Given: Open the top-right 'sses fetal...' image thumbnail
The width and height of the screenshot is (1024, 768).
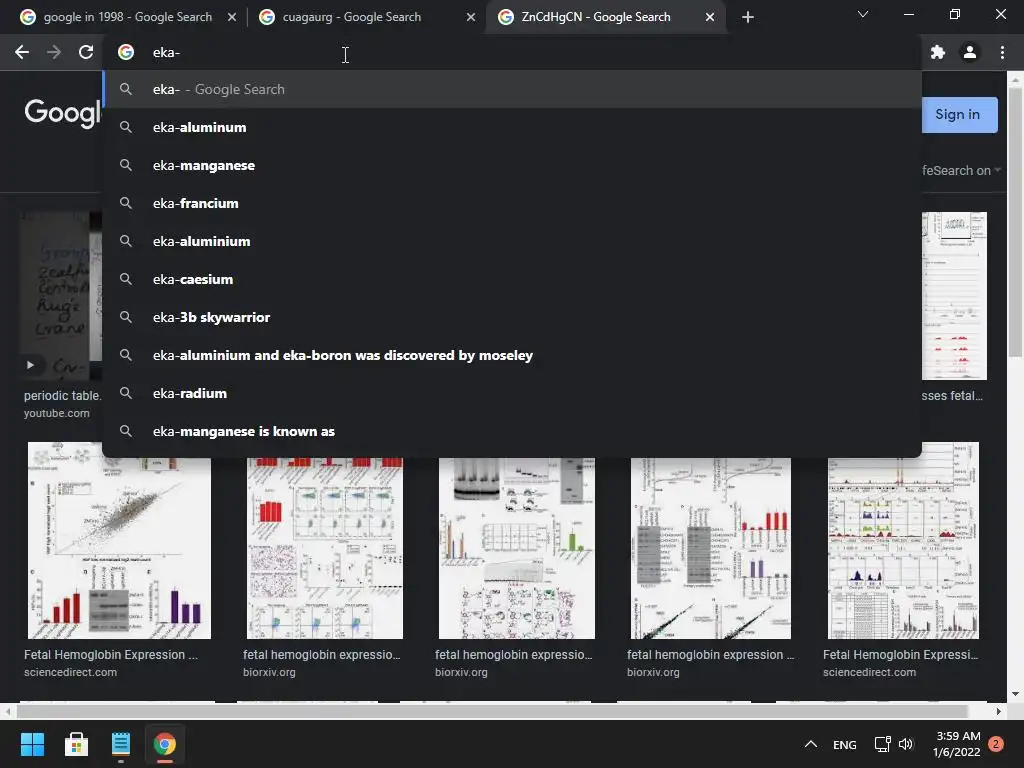Looking at the screenshot, I should (954, 296).
